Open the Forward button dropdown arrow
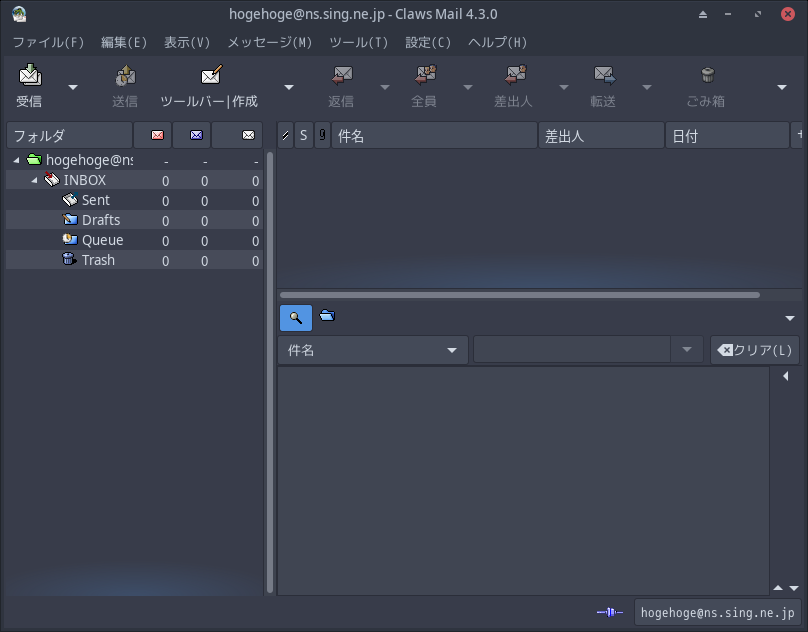Viewport: 808px width, 632px height. click(647, 87)
